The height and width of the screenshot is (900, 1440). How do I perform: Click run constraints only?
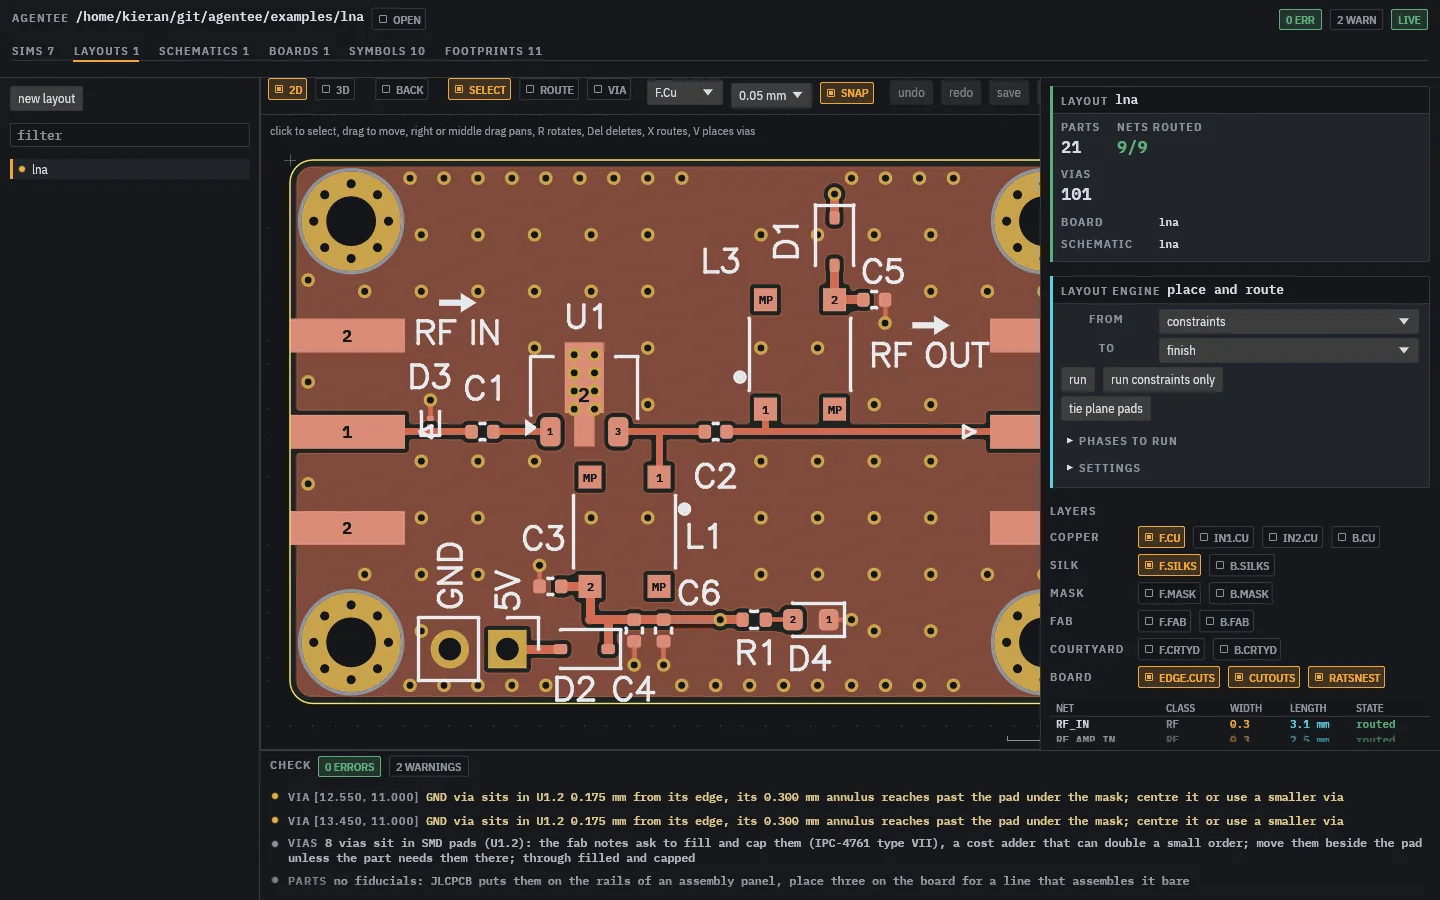(1163, 380)
